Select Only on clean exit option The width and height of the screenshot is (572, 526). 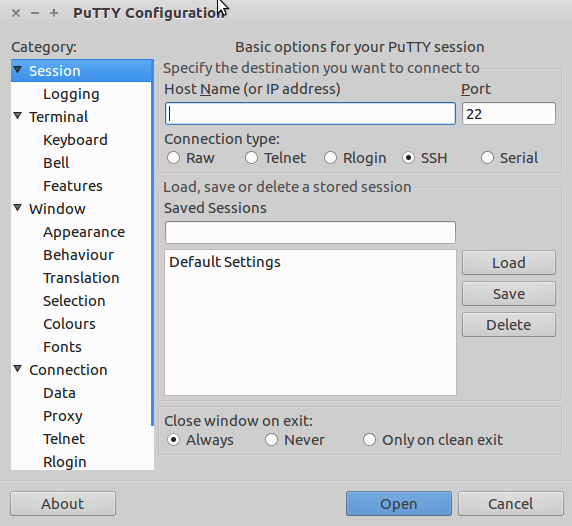pos(369,440)
